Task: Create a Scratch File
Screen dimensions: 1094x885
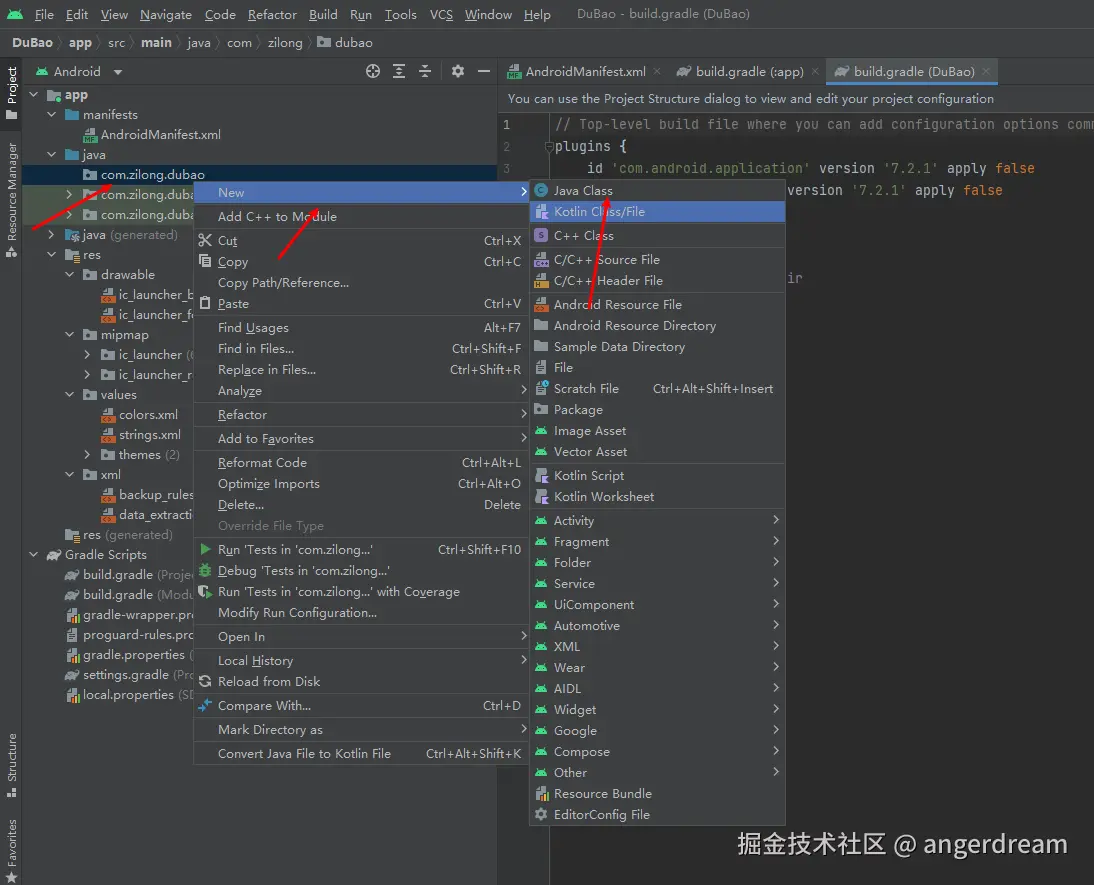Action: 657,389
